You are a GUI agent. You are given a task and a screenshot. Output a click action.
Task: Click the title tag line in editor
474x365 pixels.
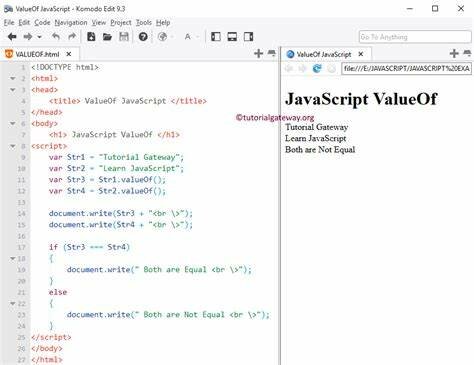pos(128,101)
